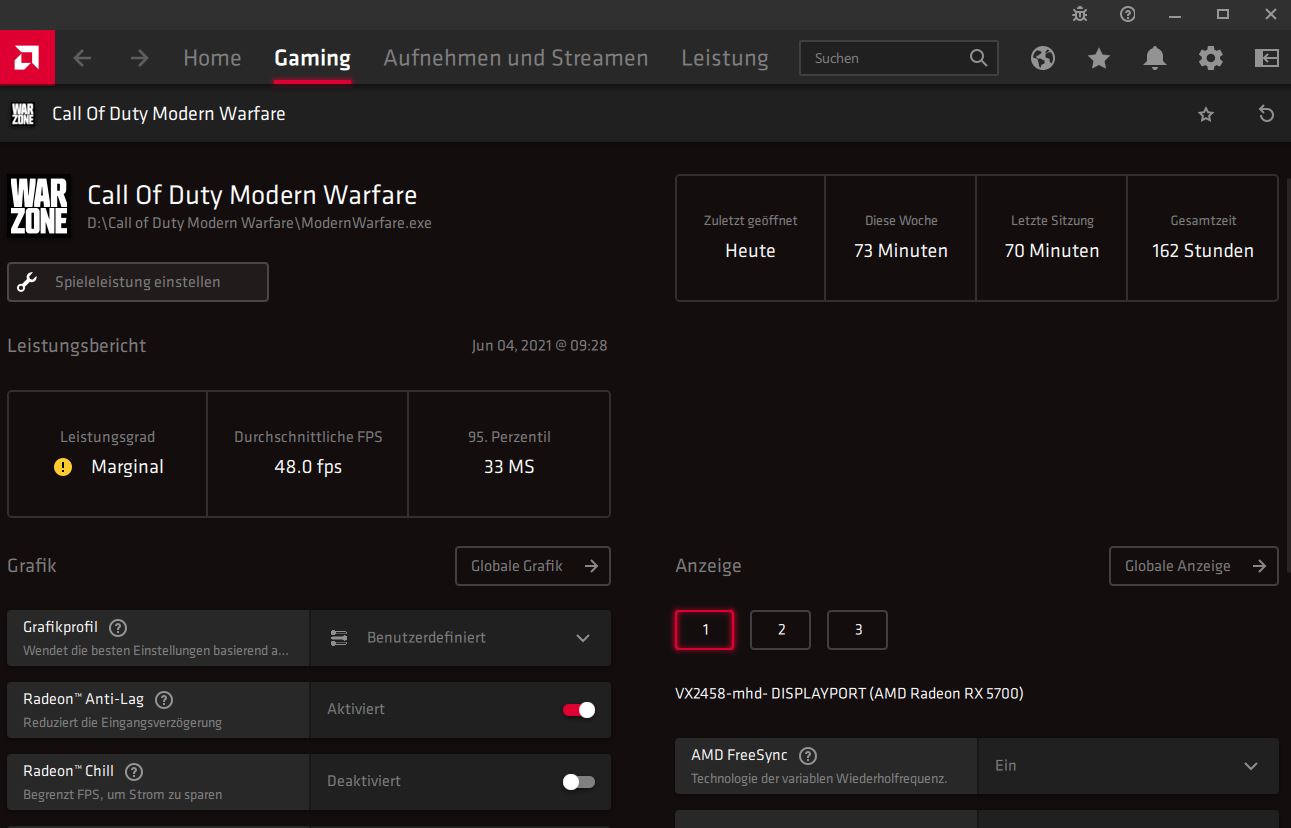The width and height of the screenshot is (1291, 828).
Task: Open the Leistung tab
Action: coord(725,58)
